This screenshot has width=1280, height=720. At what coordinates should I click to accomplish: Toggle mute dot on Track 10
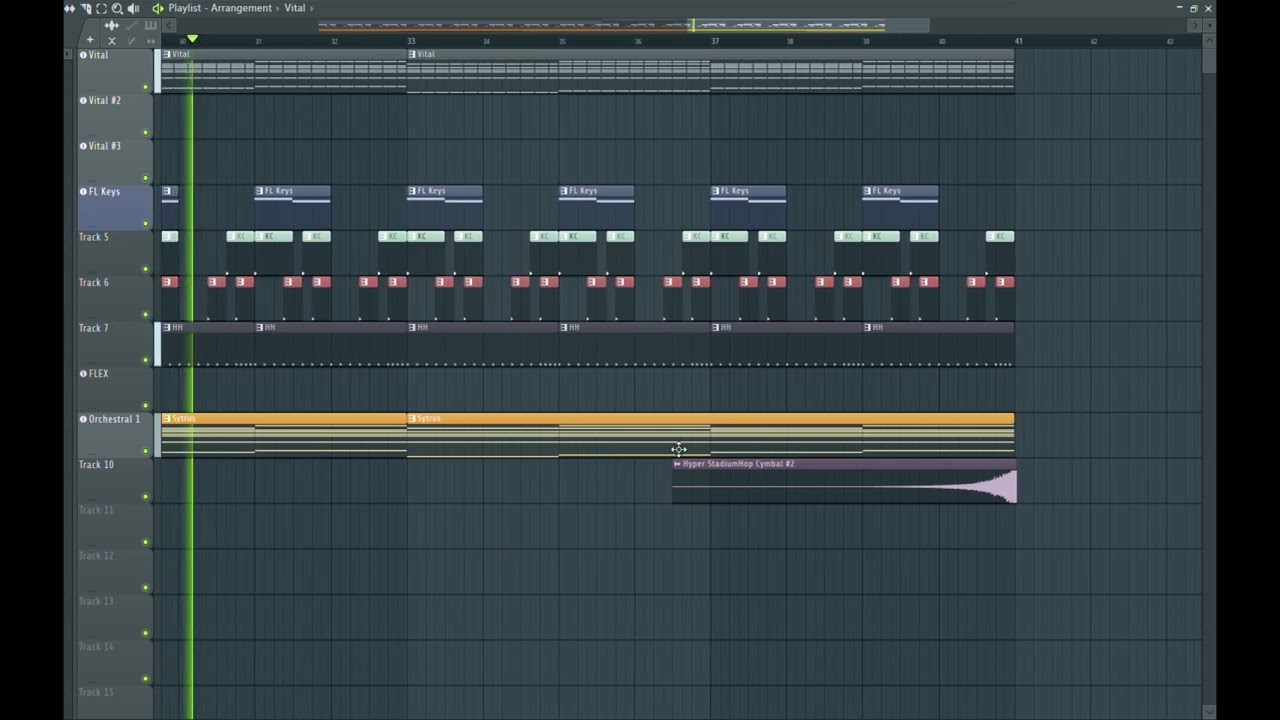point(146,497)
